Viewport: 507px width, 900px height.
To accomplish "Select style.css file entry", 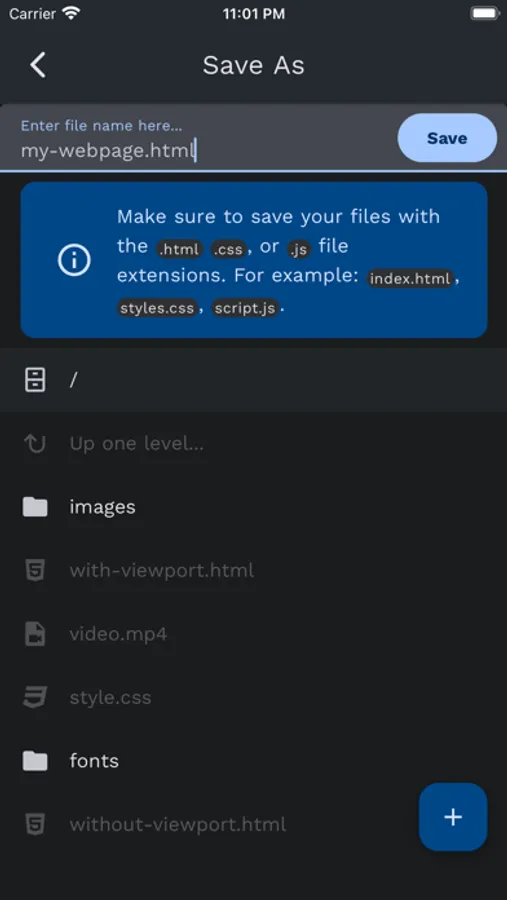I will pyautogui.click(x=110, y=698).
